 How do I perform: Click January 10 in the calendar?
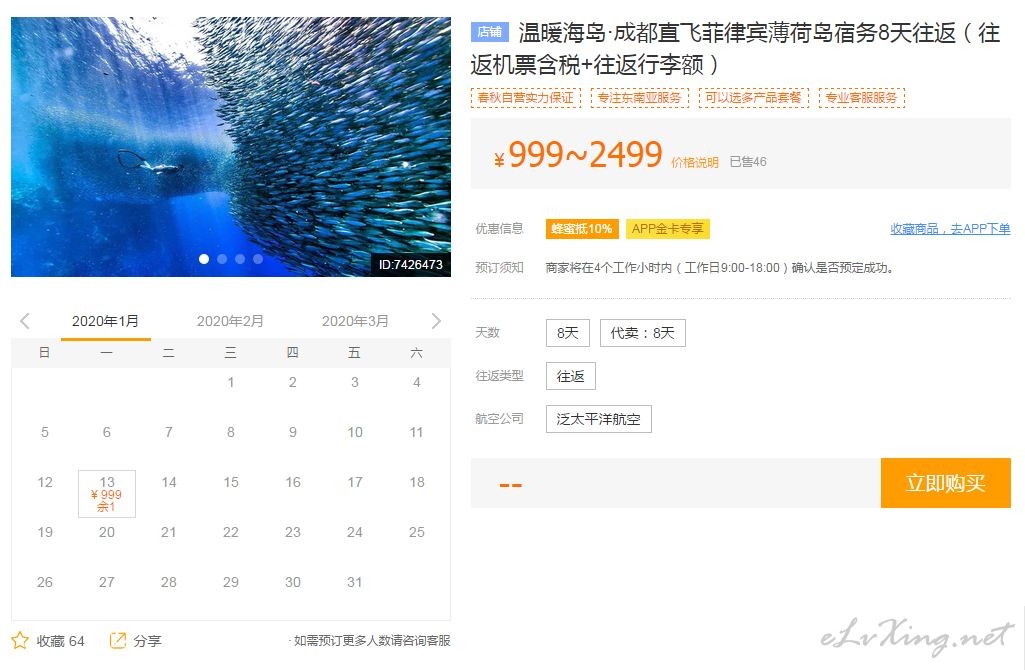coord(355,432)
